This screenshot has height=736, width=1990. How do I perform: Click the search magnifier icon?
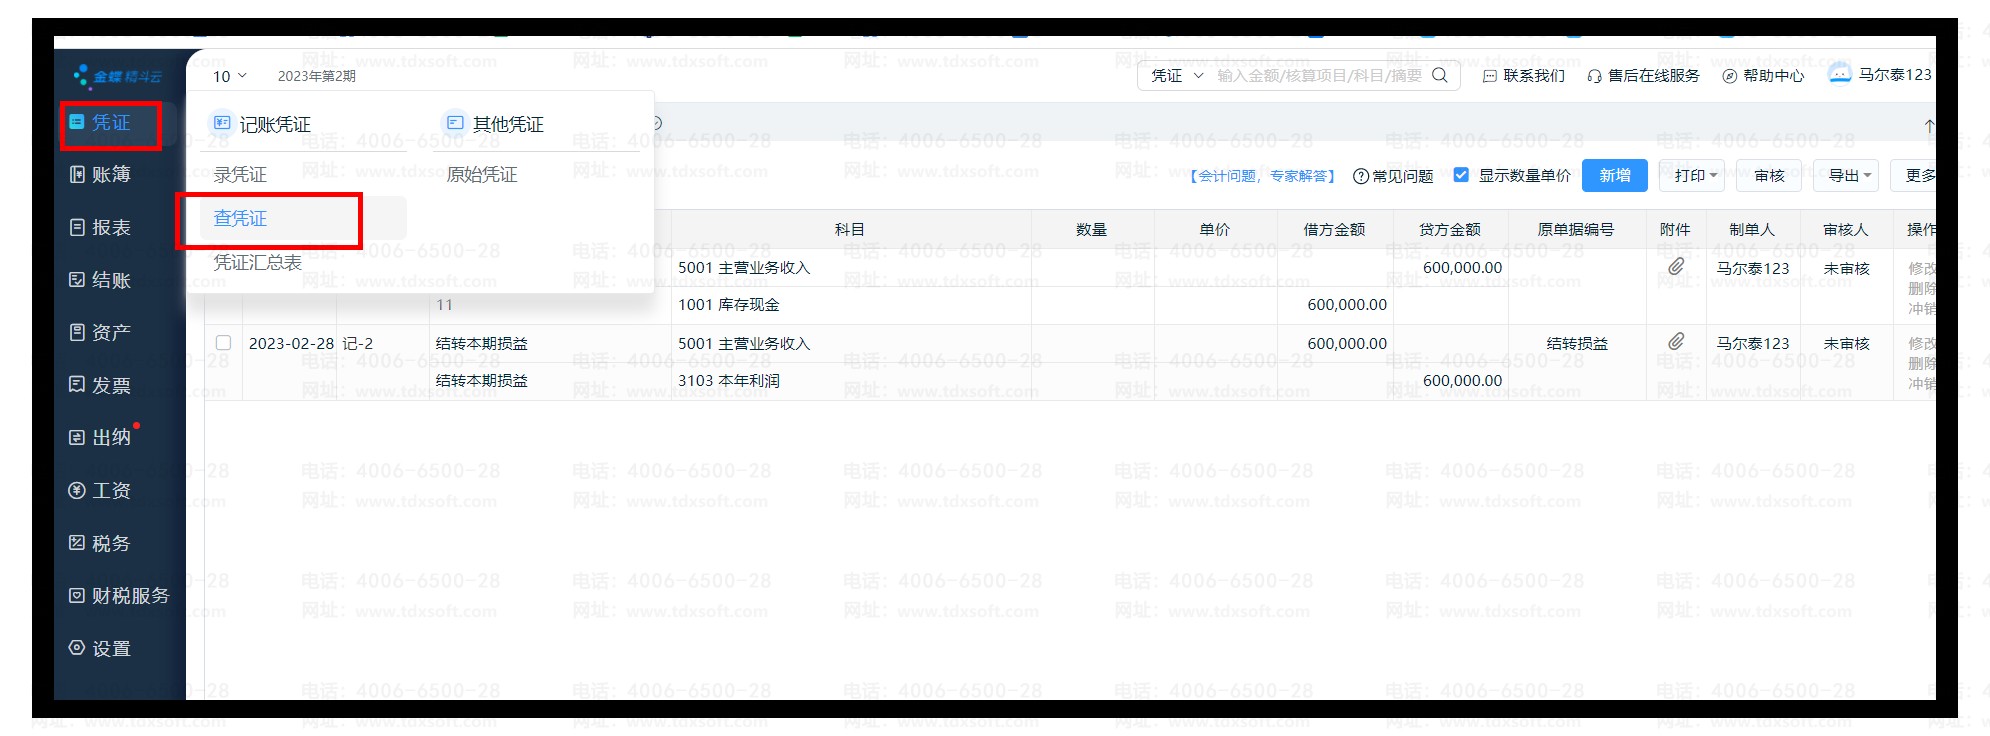tap(1440, 75)
